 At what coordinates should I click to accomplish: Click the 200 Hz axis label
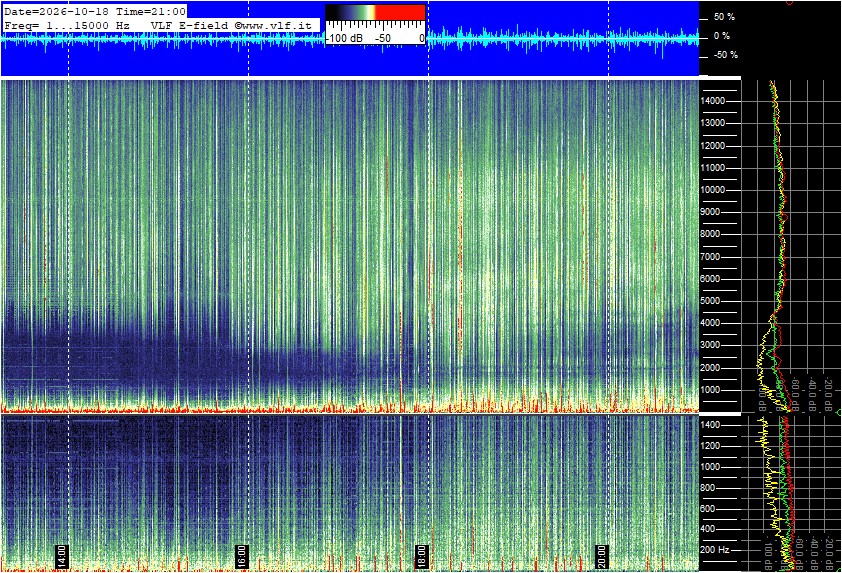[x=715, y=550]
